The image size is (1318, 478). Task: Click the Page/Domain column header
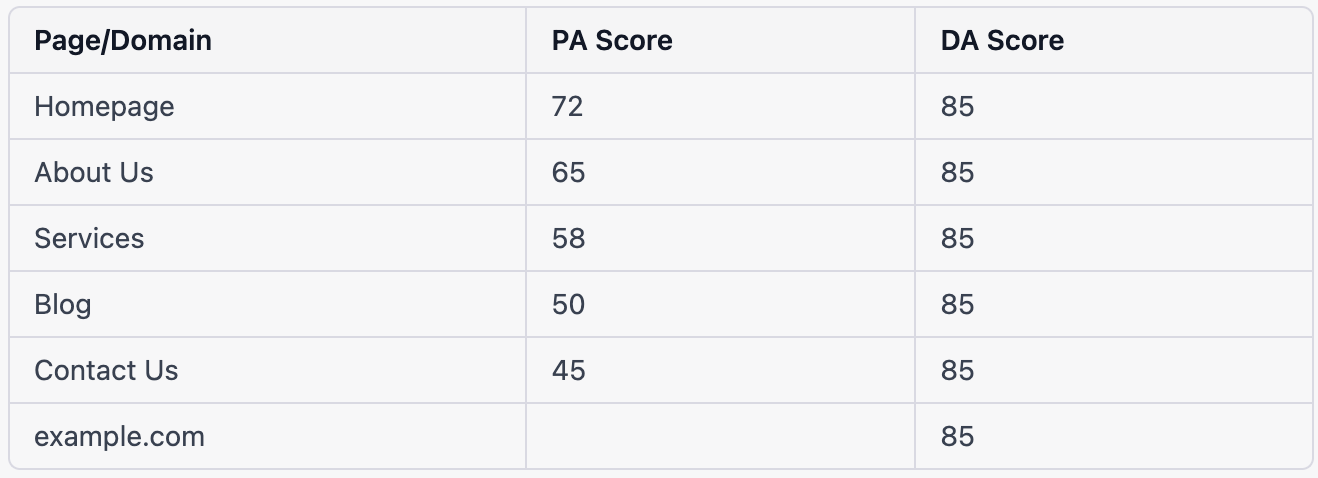(x=123, y=41)
